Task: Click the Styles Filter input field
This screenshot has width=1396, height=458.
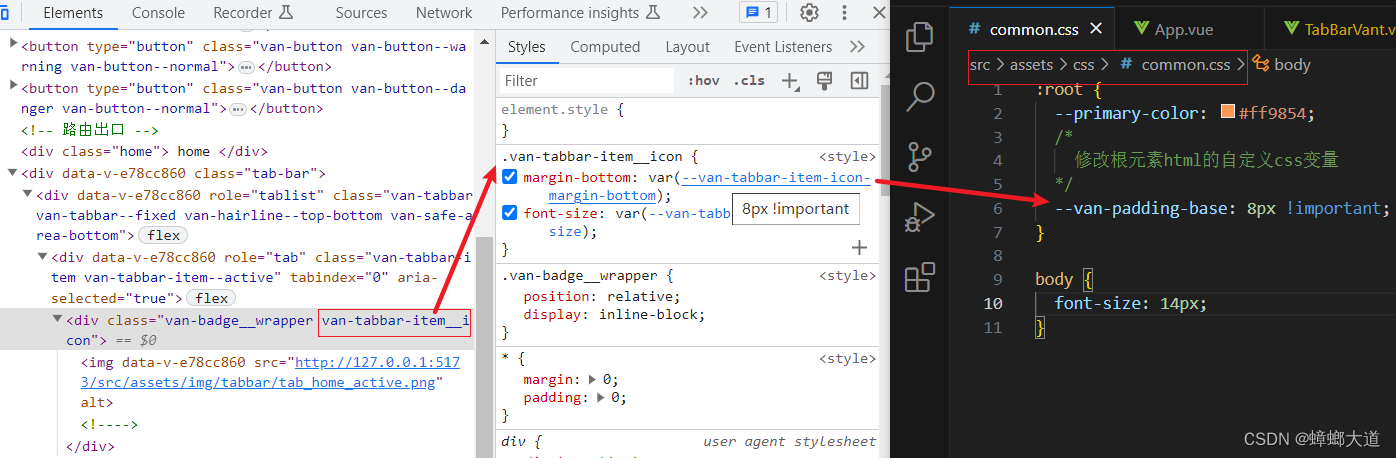Action: [587, 81]
